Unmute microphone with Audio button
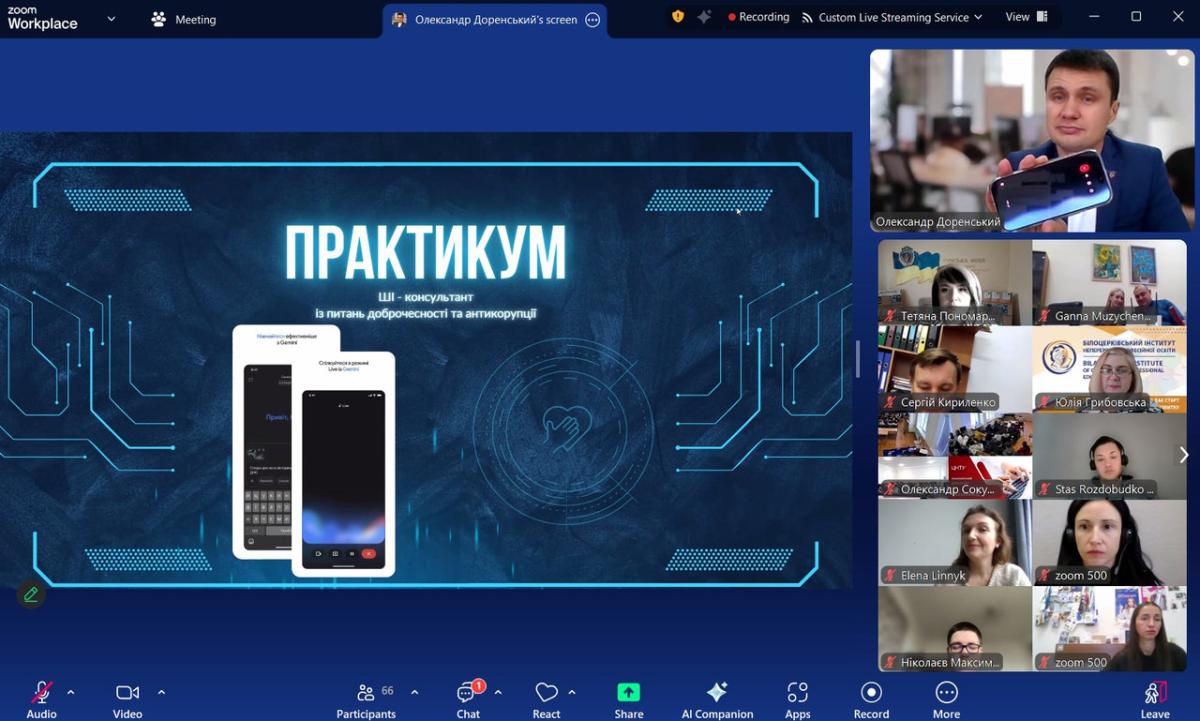 point(42,699)
